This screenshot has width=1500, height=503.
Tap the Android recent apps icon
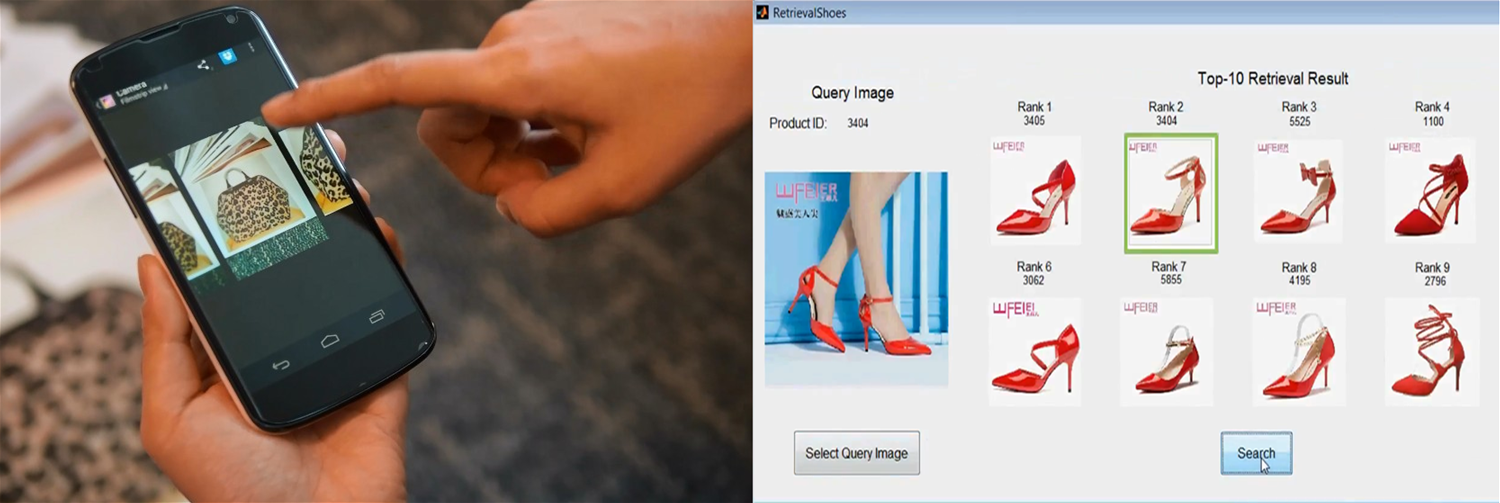(377, 317)
